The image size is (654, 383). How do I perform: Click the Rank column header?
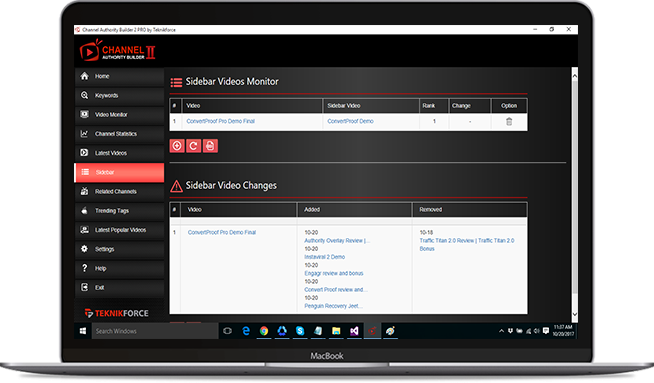[434, 106]
